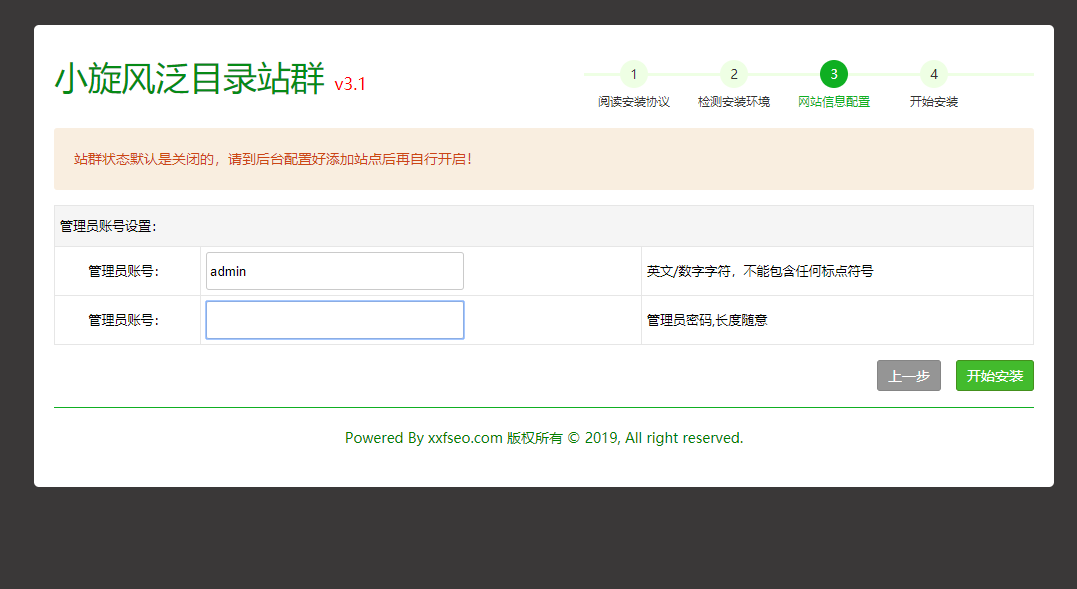Click the v3.1 version label
Image resolution: width=1077 pixels, height=589 pixels.
click(352, 84)
